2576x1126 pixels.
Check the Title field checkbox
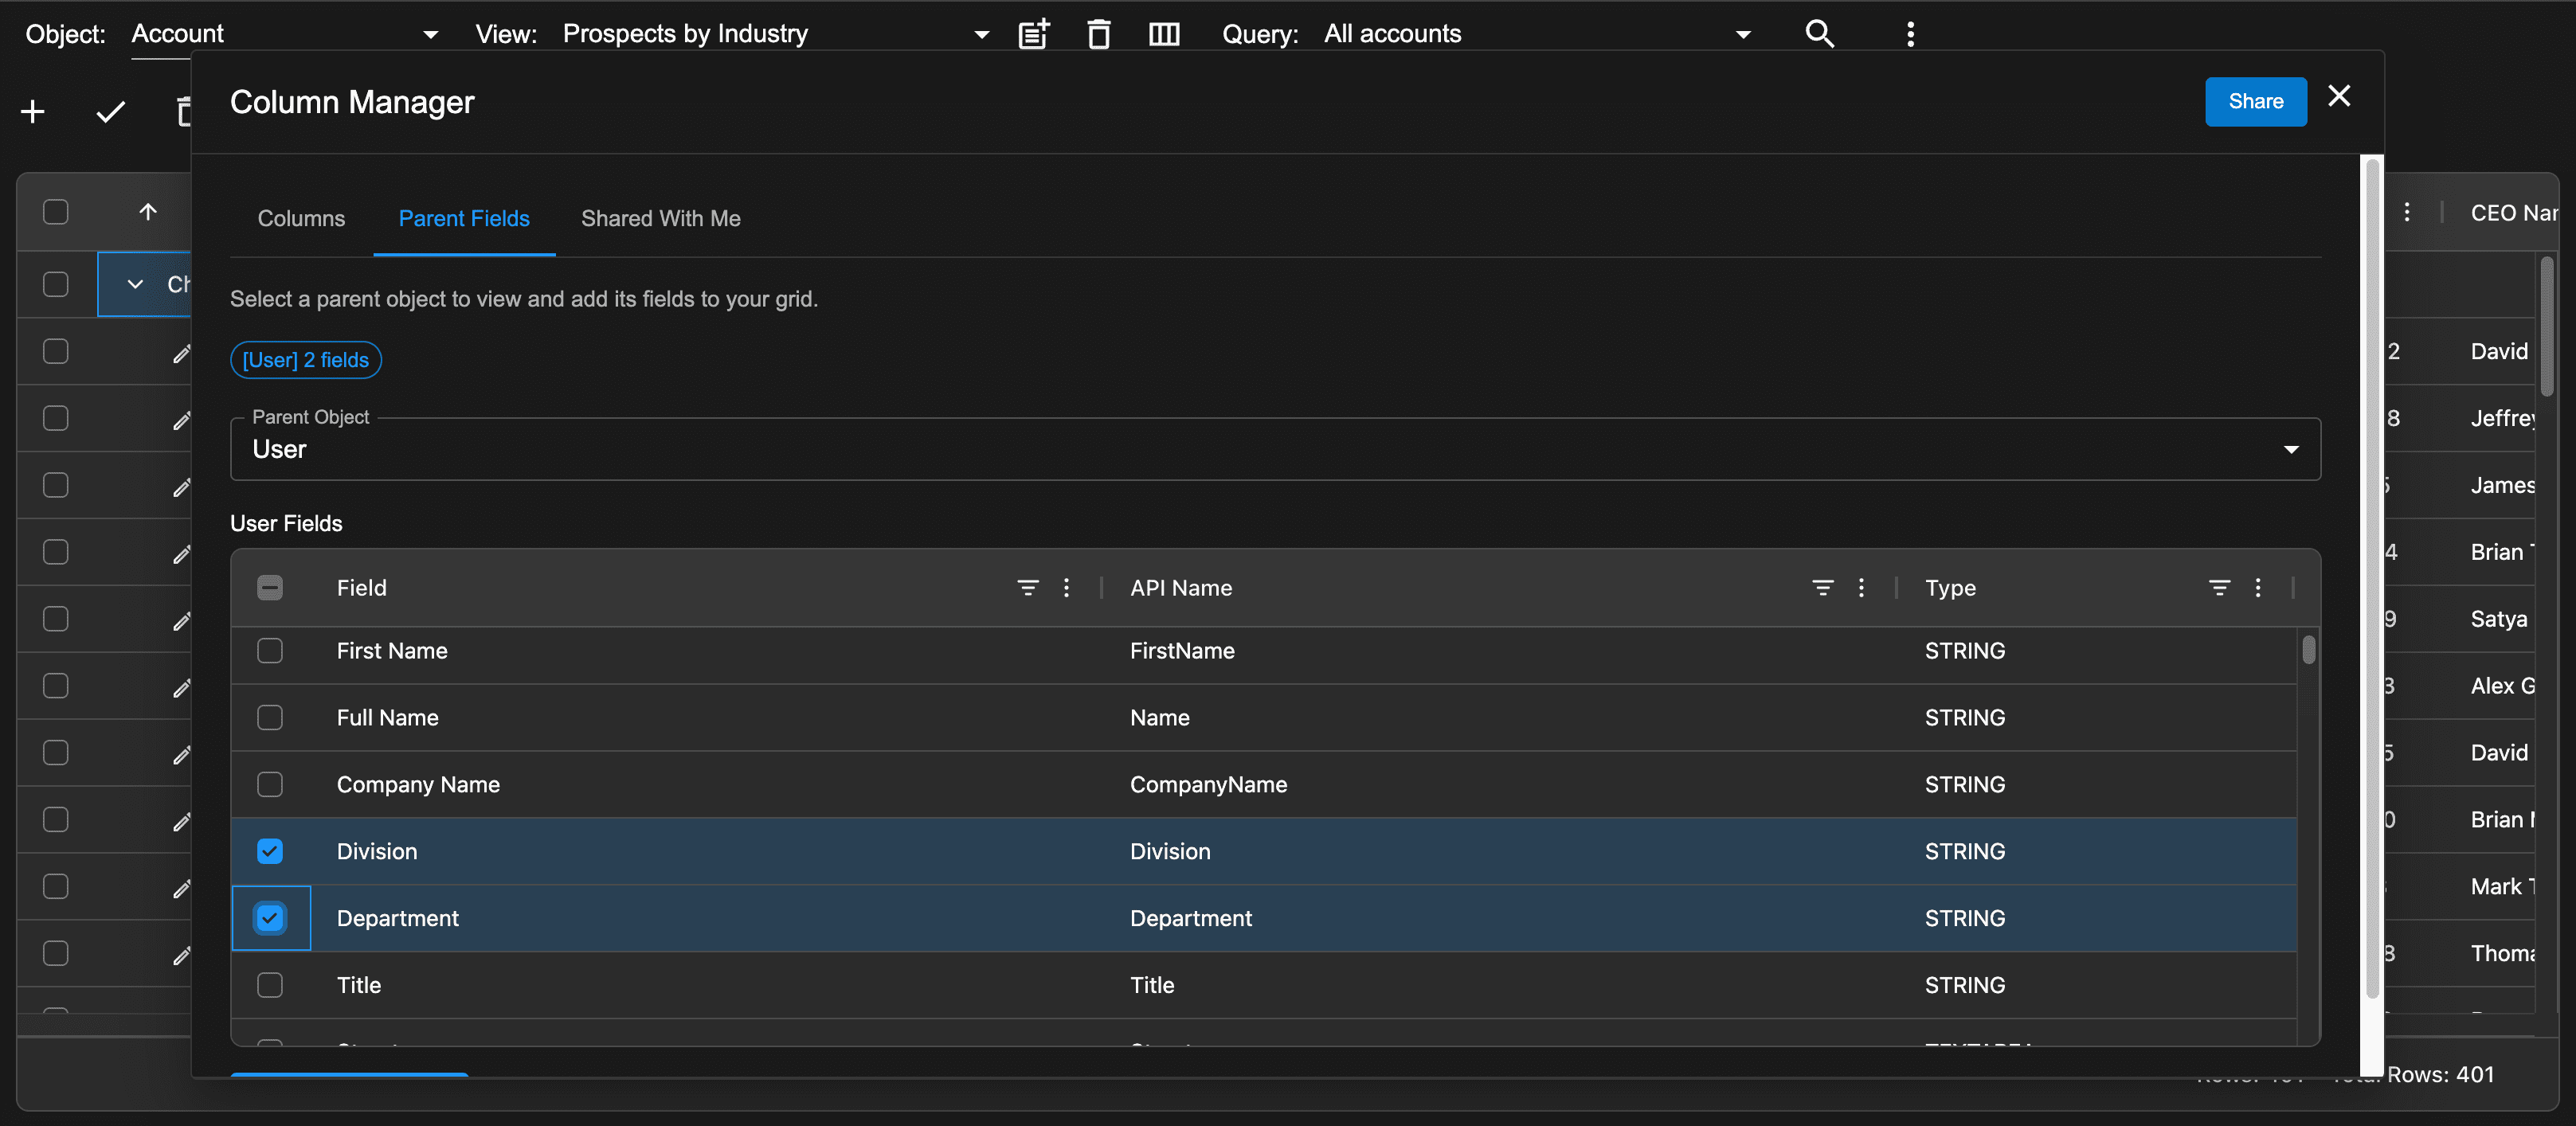(270, 985)
